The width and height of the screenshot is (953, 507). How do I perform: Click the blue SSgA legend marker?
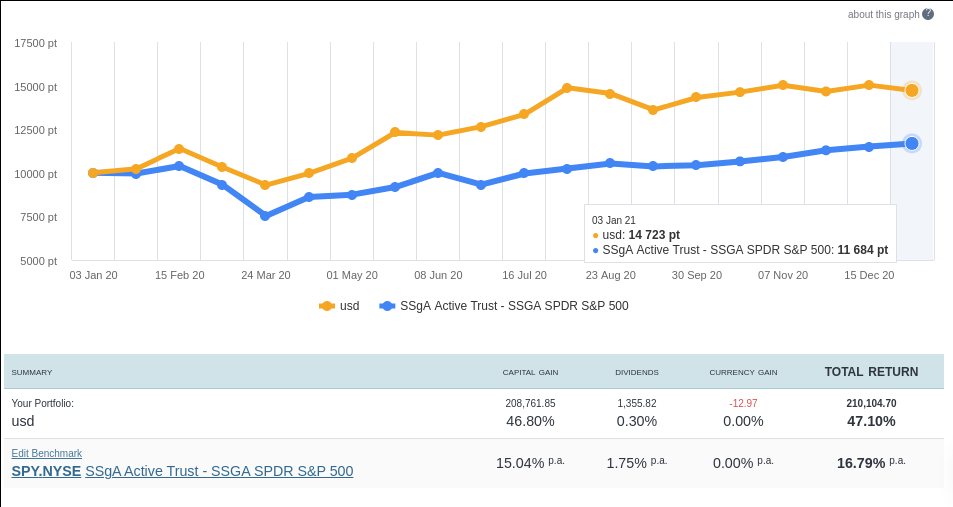(x=387, y=306)
